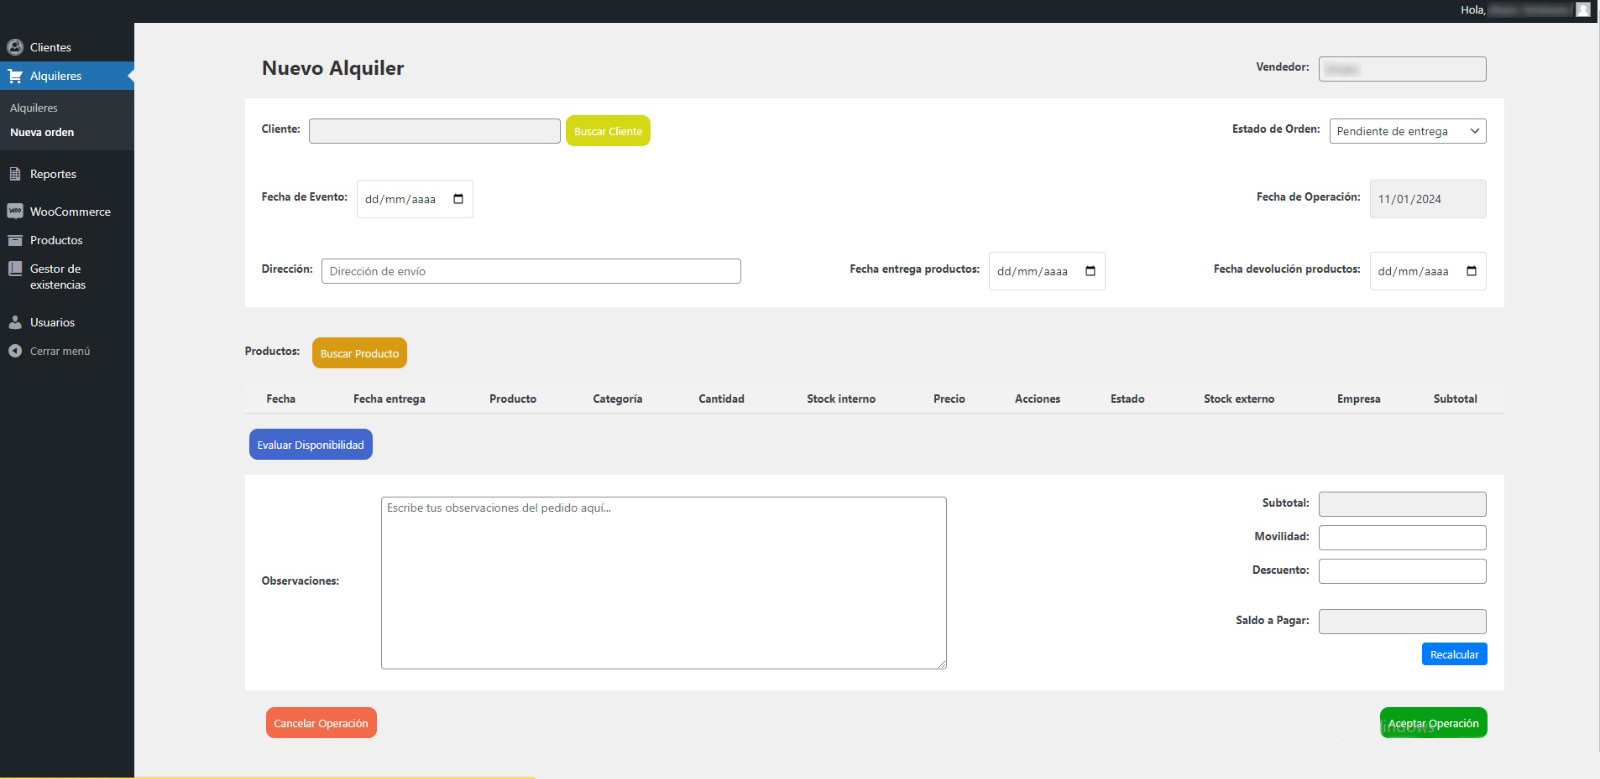
Task: Click the Evaluar Disponibilidad button
Action: tap(310, 445)
